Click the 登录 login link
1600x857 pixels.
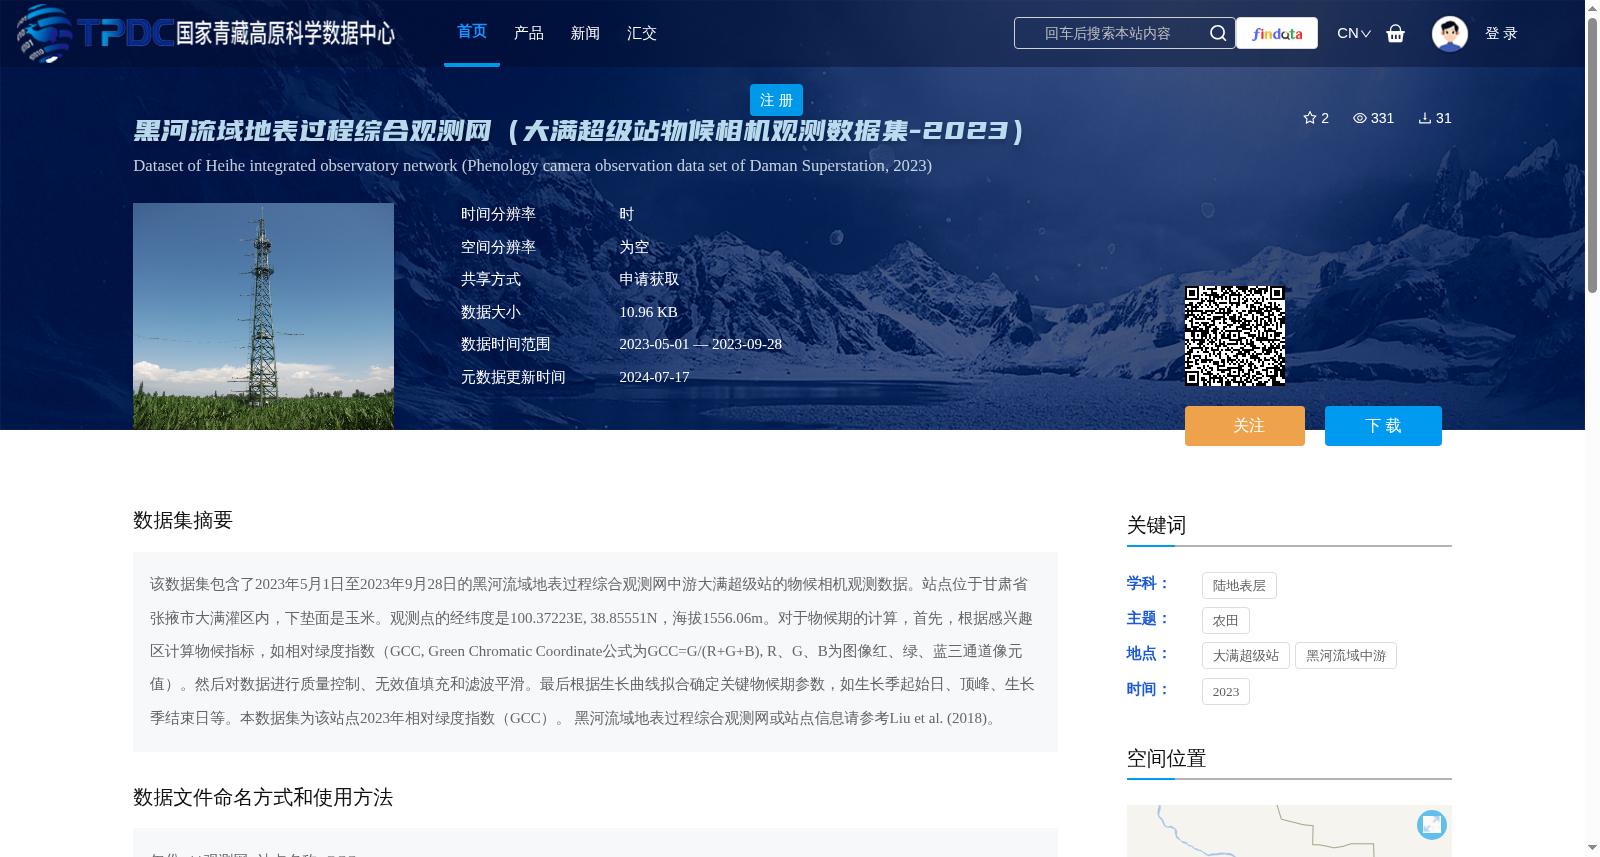coord(1501,33)
